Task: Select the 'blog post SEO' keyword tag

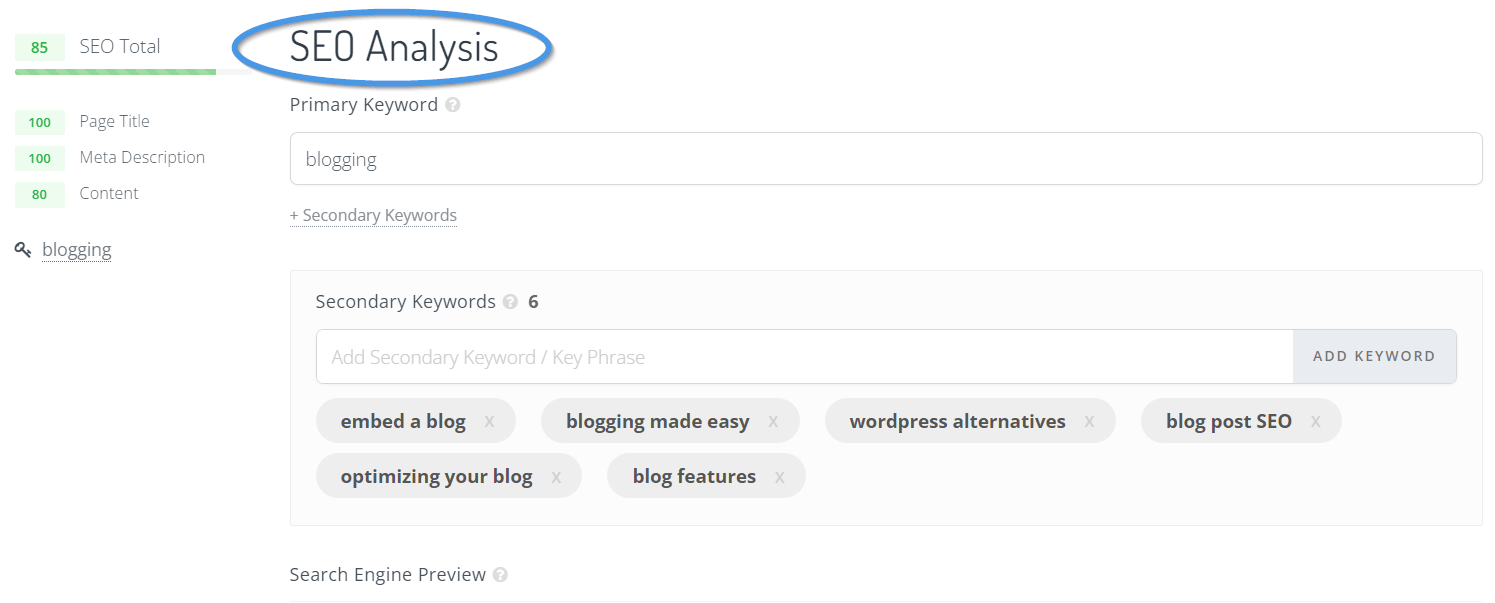Action: [x=1241, y=421]
